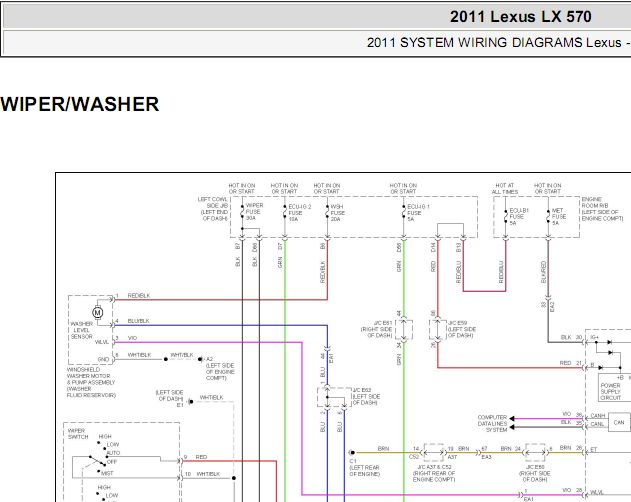Click RED/BLK label at washer pin 1
Image resolution: width=631 pixels, height=502 pixels.
139,295
